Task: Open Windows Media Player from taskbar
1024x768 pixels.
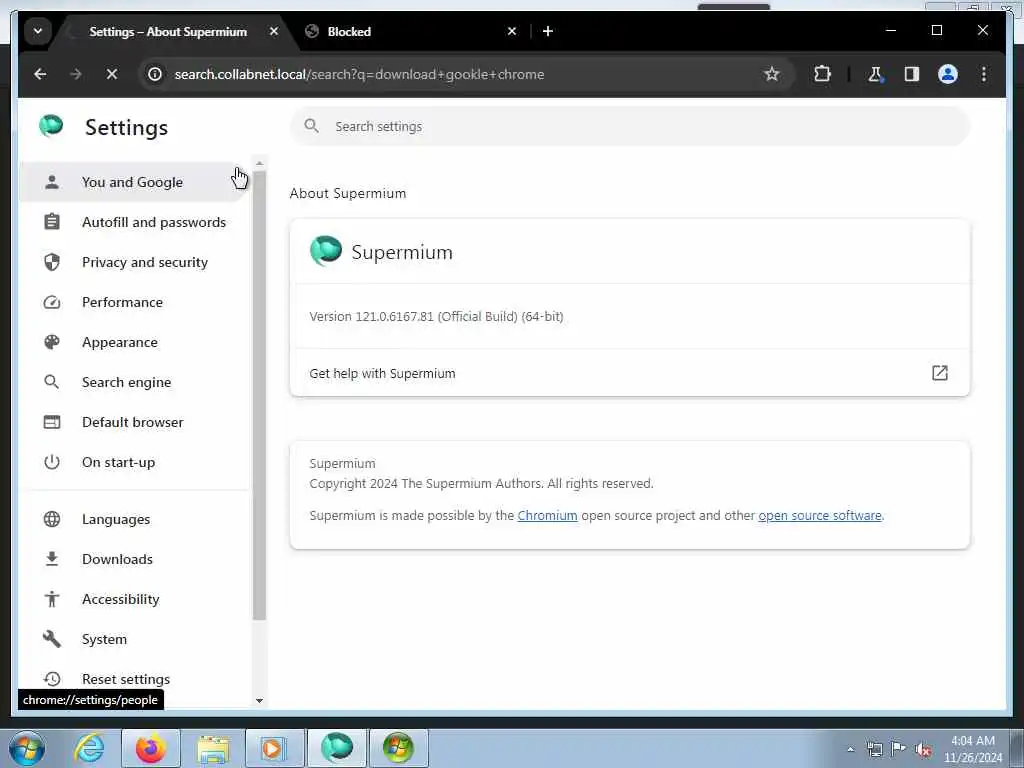Action: pos(274,748)
